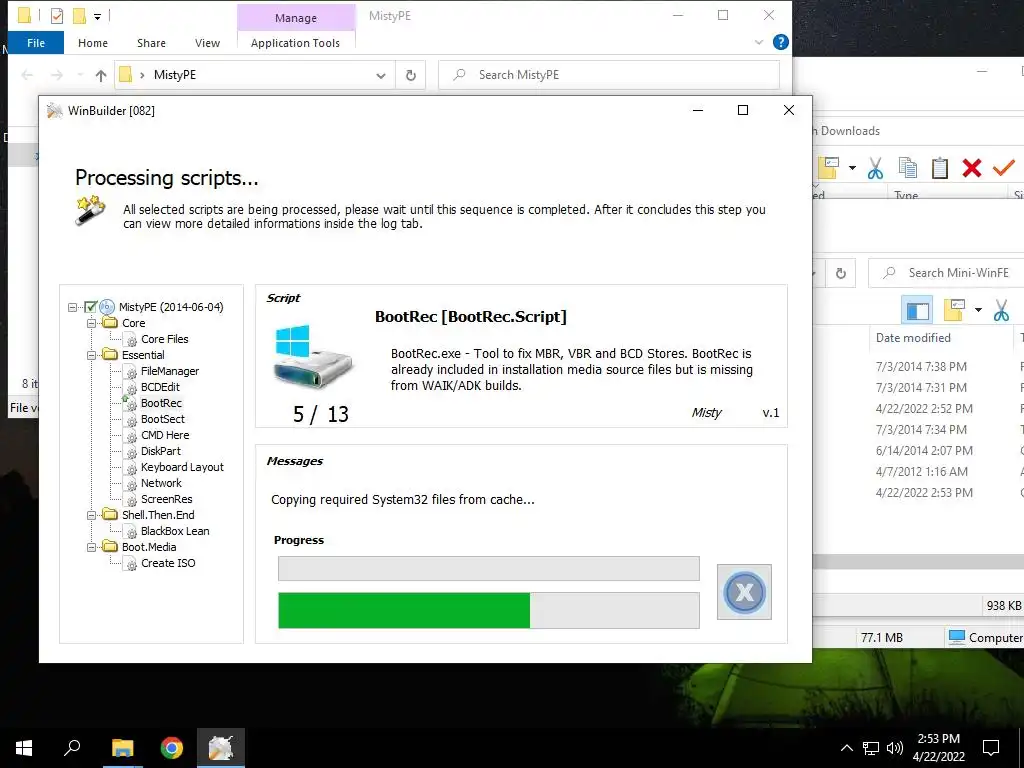Collapse the MistyPE root tree node
Image resolution: width=1024 pixels, height=768 pixels.
(72, 307)
